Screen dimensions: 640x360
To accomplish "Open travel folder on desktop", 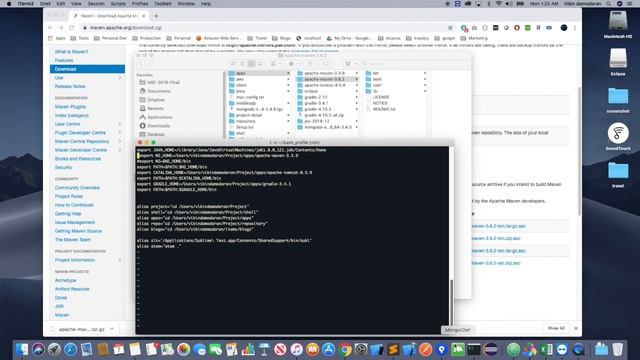I will [x=618, y=174].
